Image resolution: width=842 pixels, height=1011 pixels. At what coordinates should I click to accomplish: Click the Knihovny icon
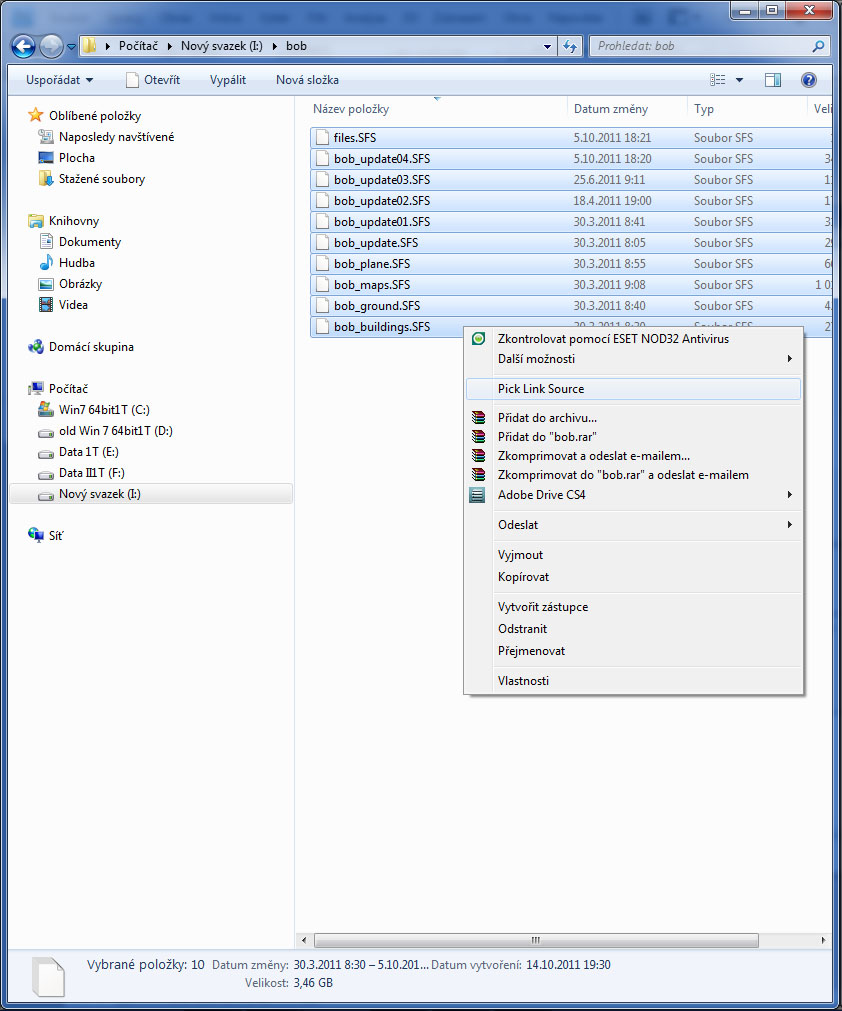tap(35, 221)
